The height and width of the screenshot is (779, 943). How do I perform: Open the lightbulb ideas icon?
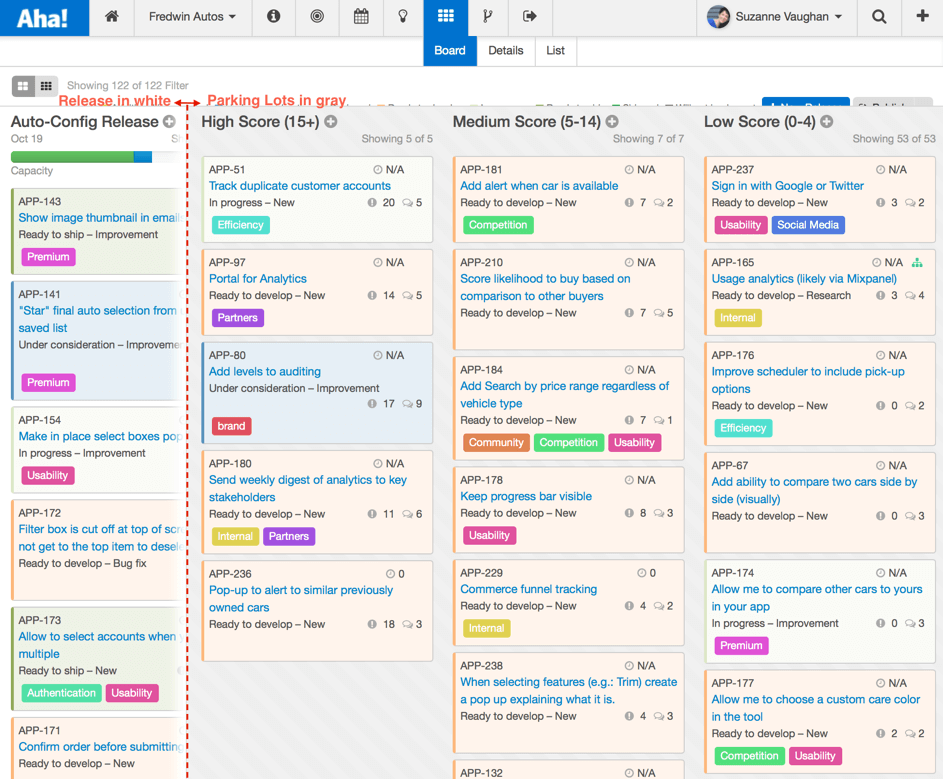[x=403, y=17]
